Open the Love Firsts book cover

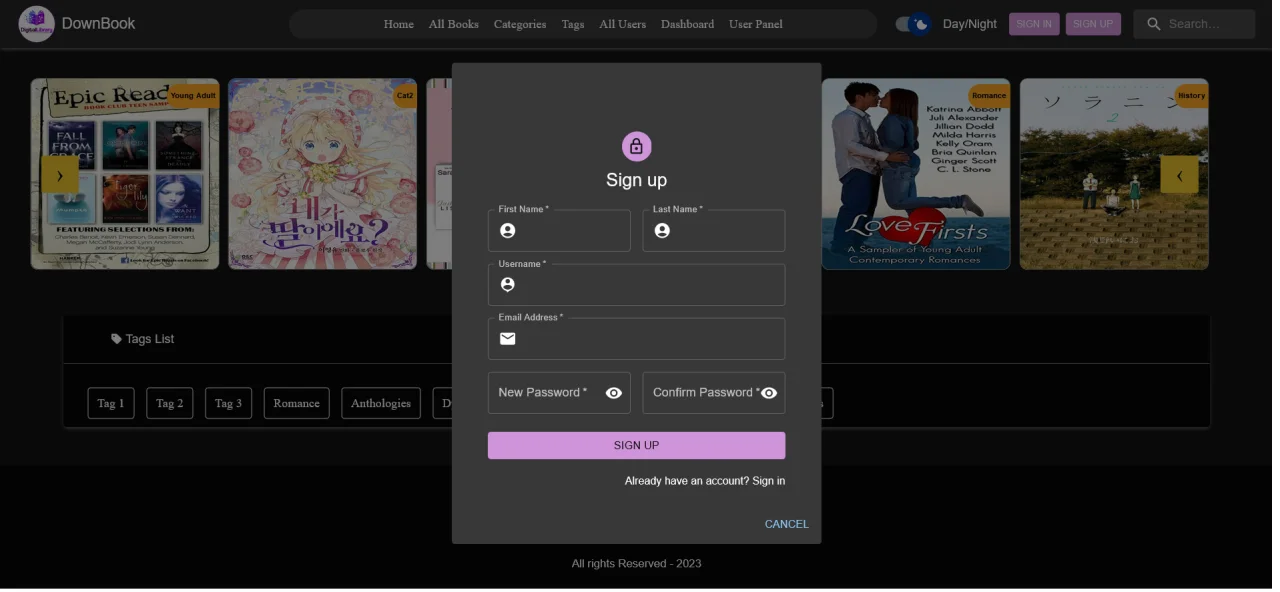[916, 174]
